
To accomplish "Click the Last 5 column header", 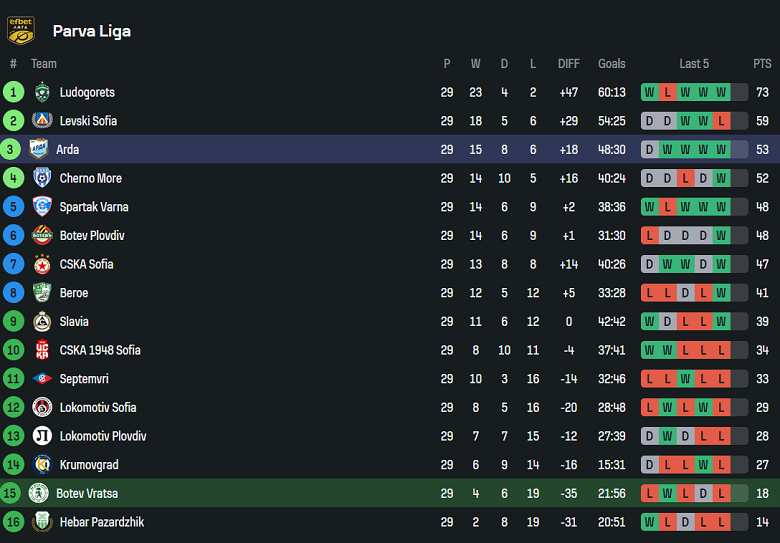I will pos(694,64).
